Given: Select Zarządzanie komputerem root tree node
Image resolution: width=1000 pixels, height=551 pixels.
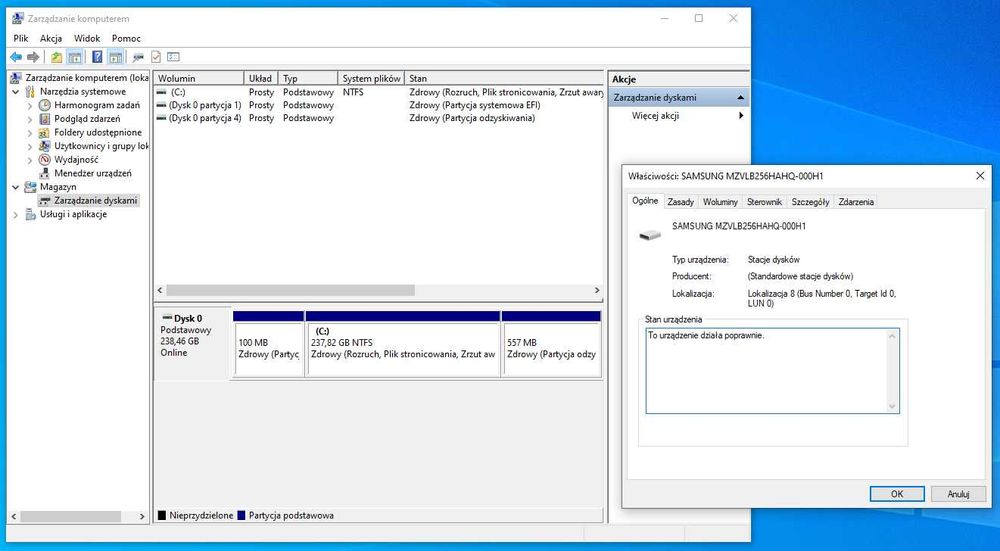Looking at the screenshot, I should [x=86, y=78].
